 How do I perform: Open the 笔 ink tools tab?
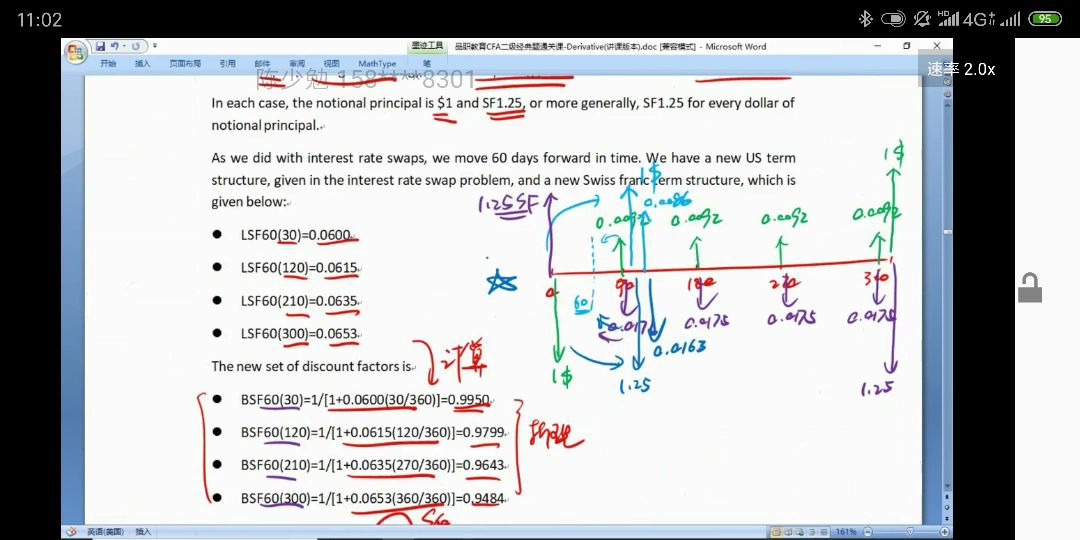(x=427, y=63)
